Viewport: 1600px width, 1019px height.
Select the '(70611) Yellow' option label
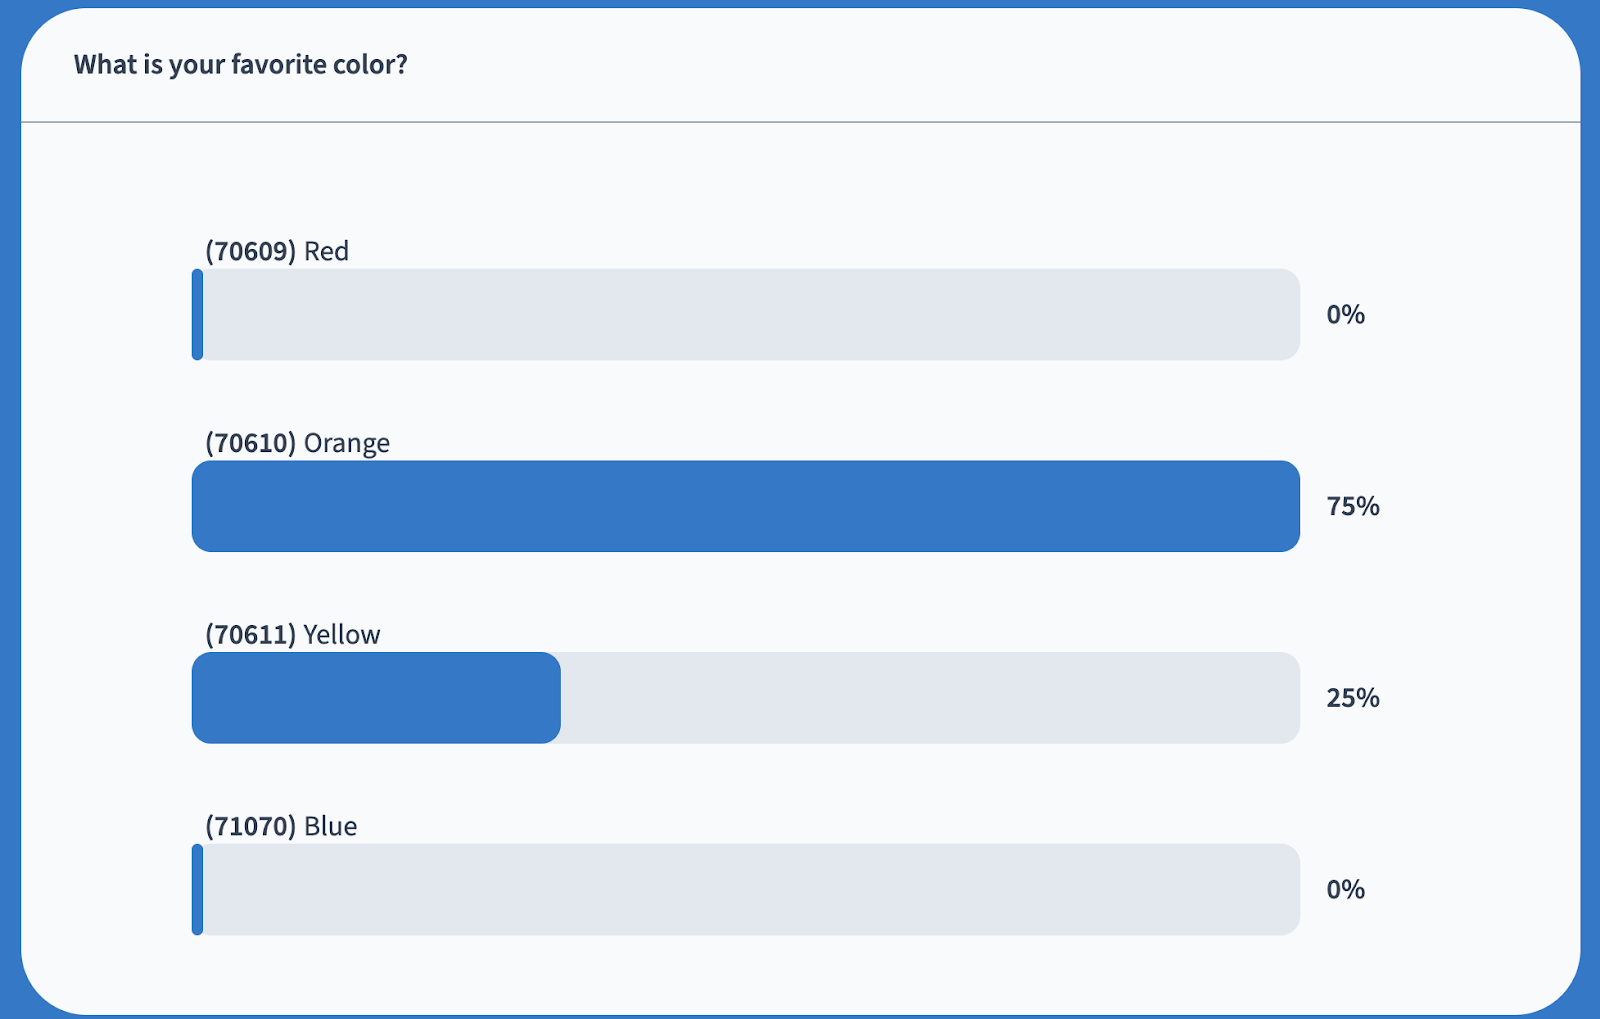(x=293, y=635)
